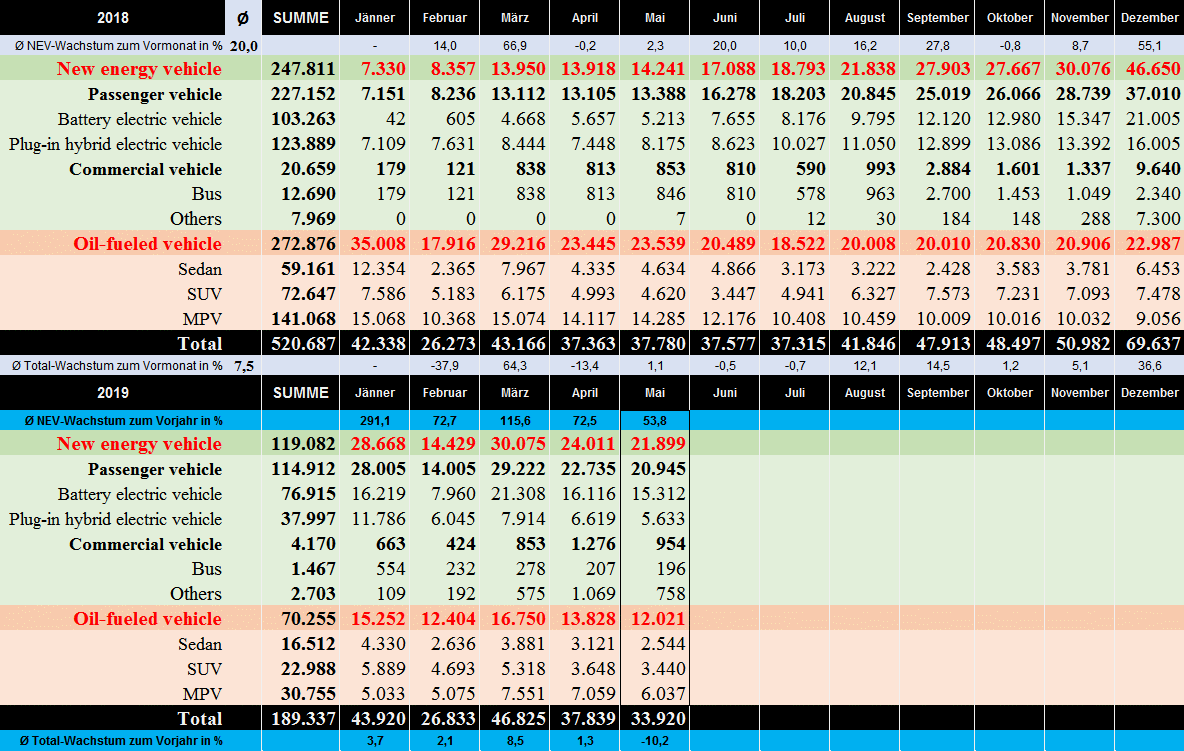Click 2019 MPV März value "7.551"
Image resolution: width=1184 pixels, height=751 pixels.
tap(523, 694)
